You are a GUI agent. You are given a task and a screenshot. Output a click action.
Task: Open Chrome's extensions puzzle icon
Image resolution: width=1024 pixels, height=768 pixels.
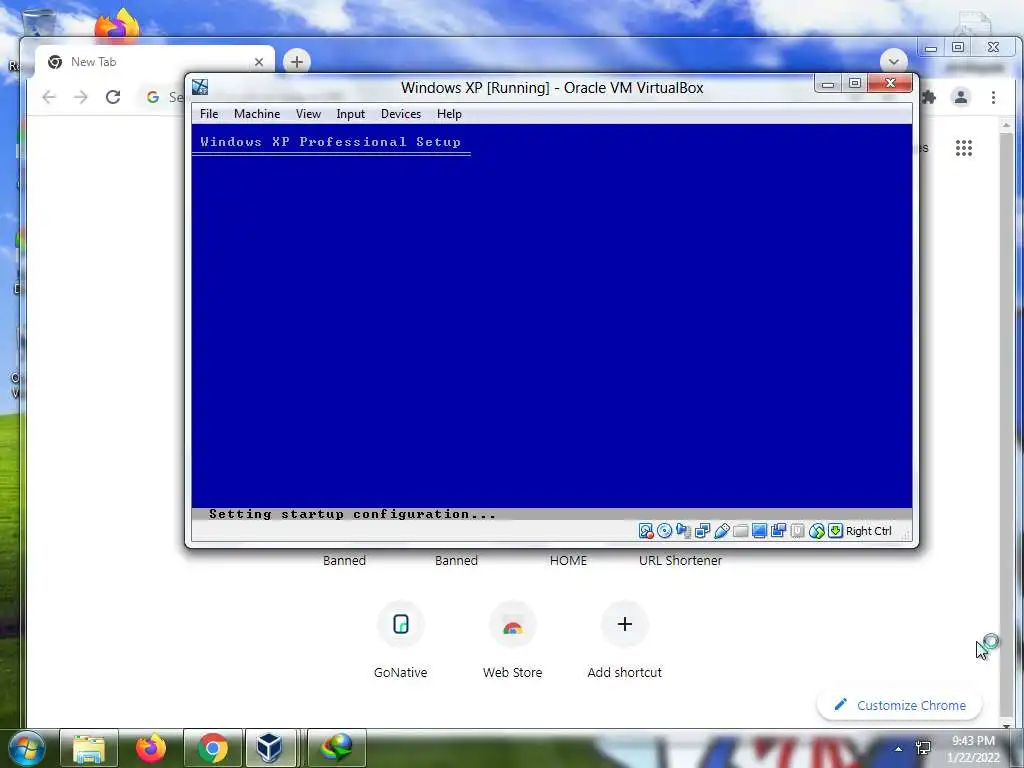pyautogui.click(x=929, y=97)
